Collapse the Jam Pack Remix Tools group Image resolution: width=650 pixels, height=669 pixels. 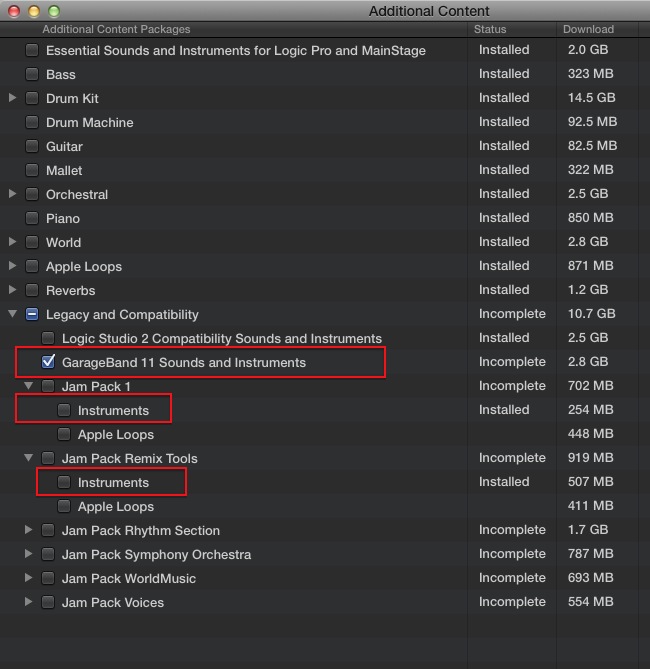(29, 458)
